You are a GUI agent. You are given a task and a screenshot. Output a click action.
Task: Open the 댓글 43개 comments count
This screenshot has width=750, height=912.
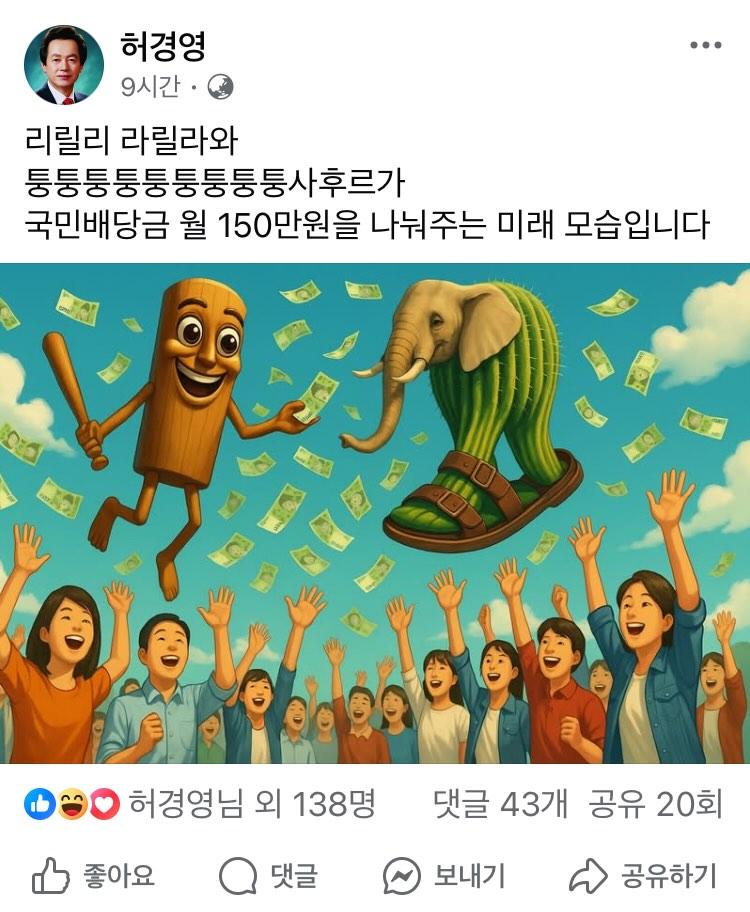500,804
